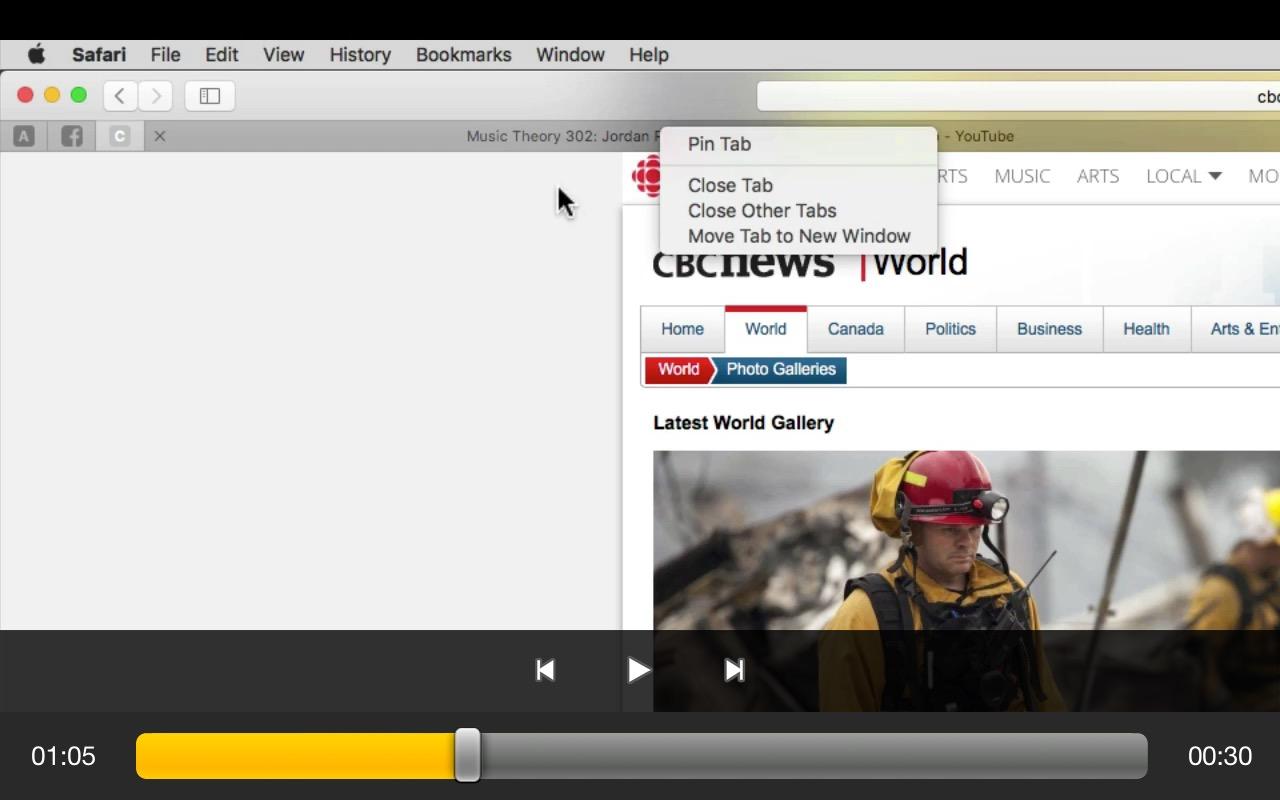
Task: Open the Bookmarks menu
Action: point(463,55)
